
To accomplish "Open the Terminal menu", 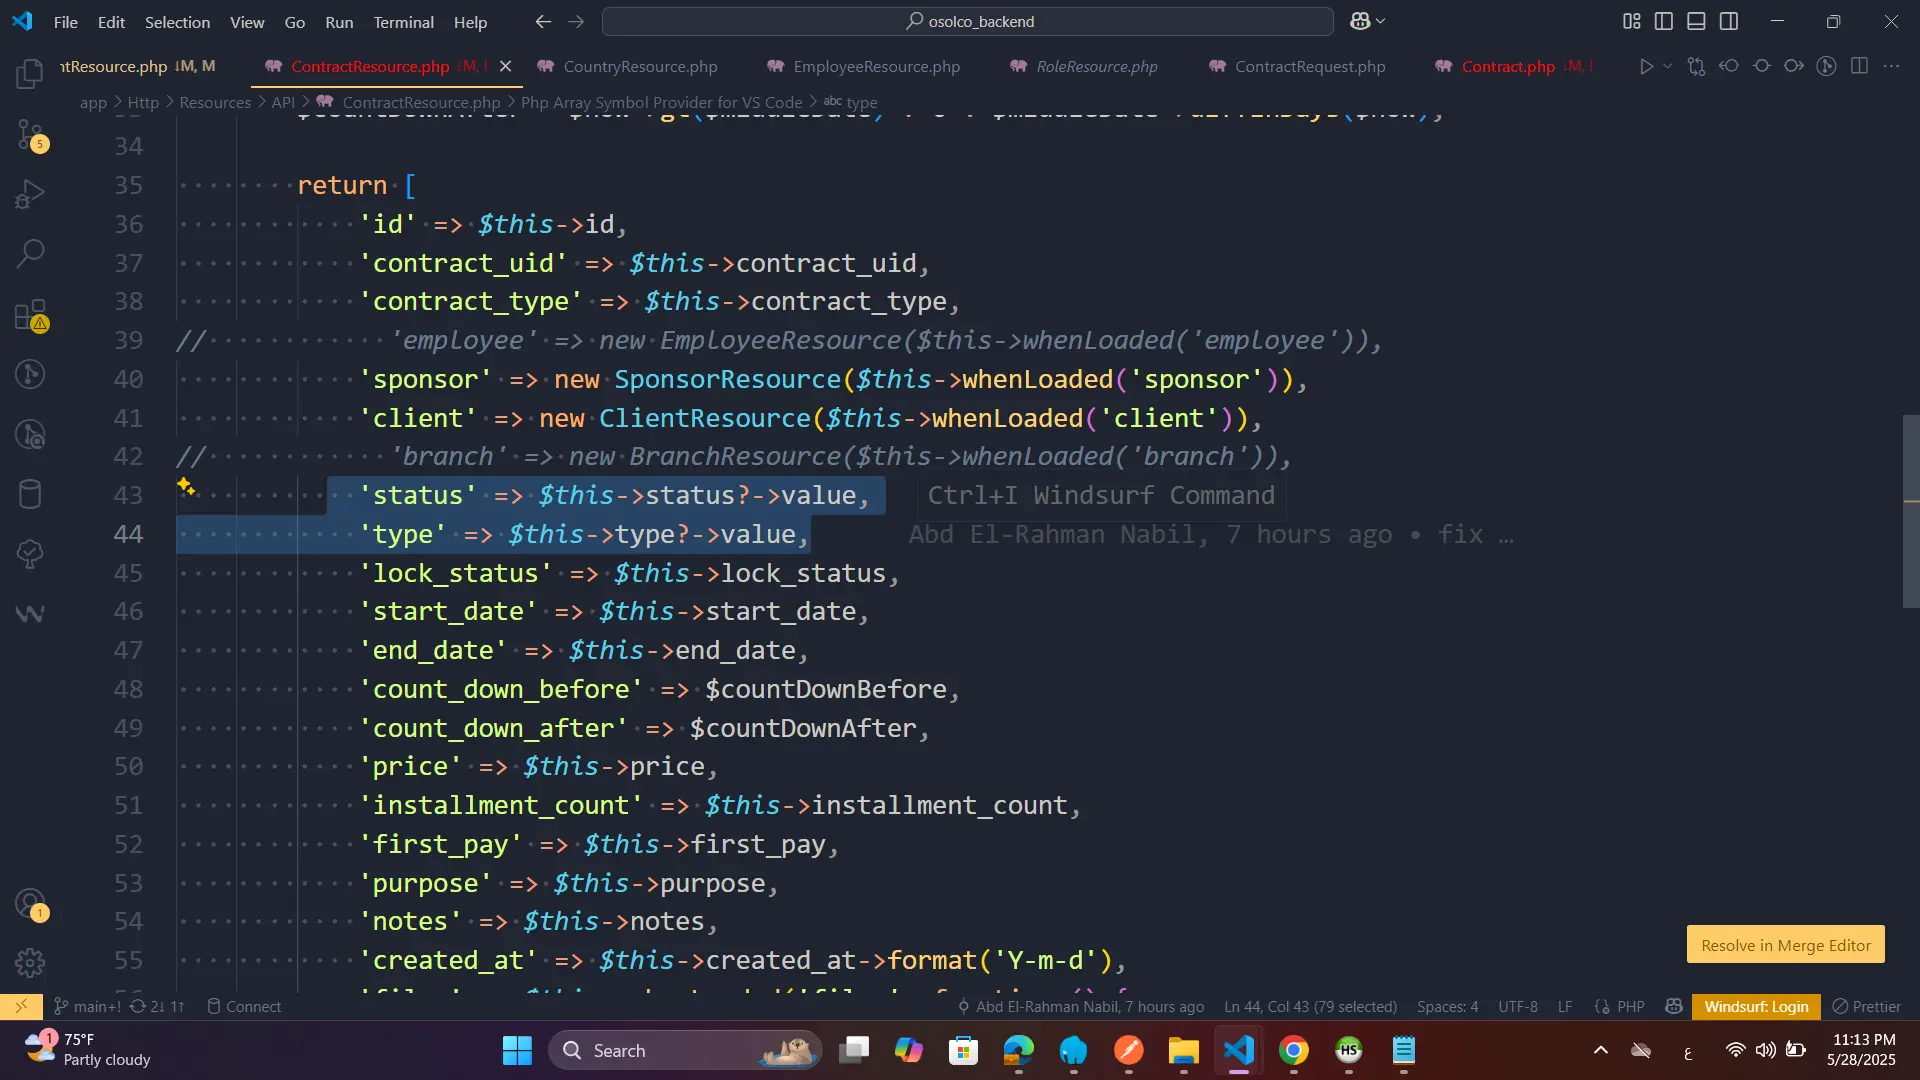I will tap(403, 22).
